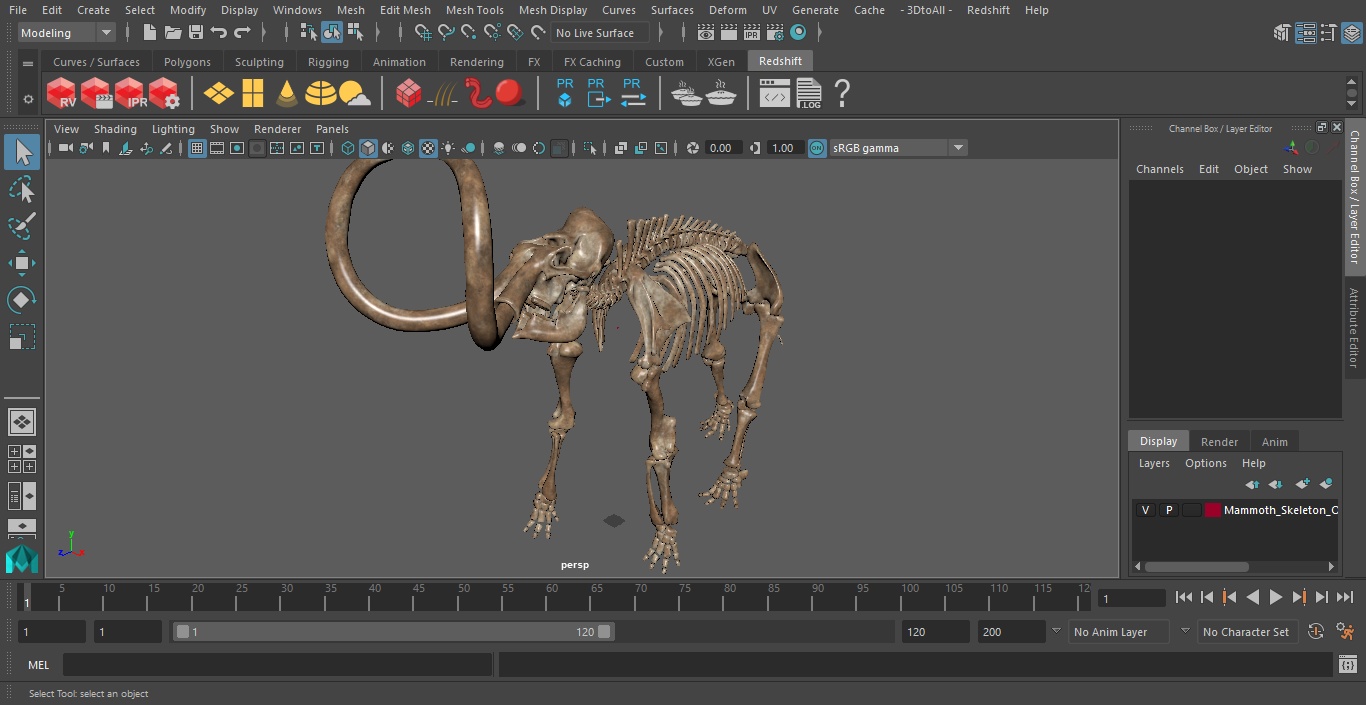The image size is (1366, 705).
Task: Open Redshift help question mark icon
Action: [x=842, y=94]
